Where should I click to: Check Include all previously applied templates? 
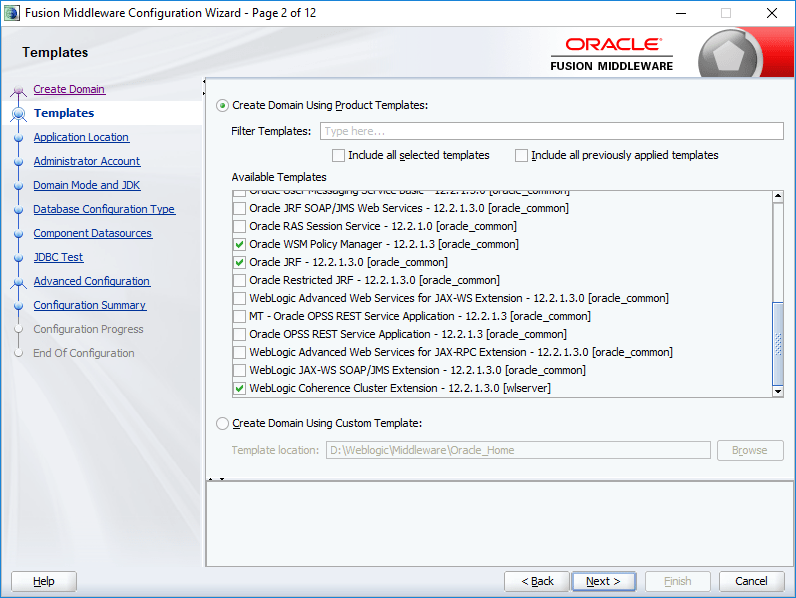click(x=521, y=155)
